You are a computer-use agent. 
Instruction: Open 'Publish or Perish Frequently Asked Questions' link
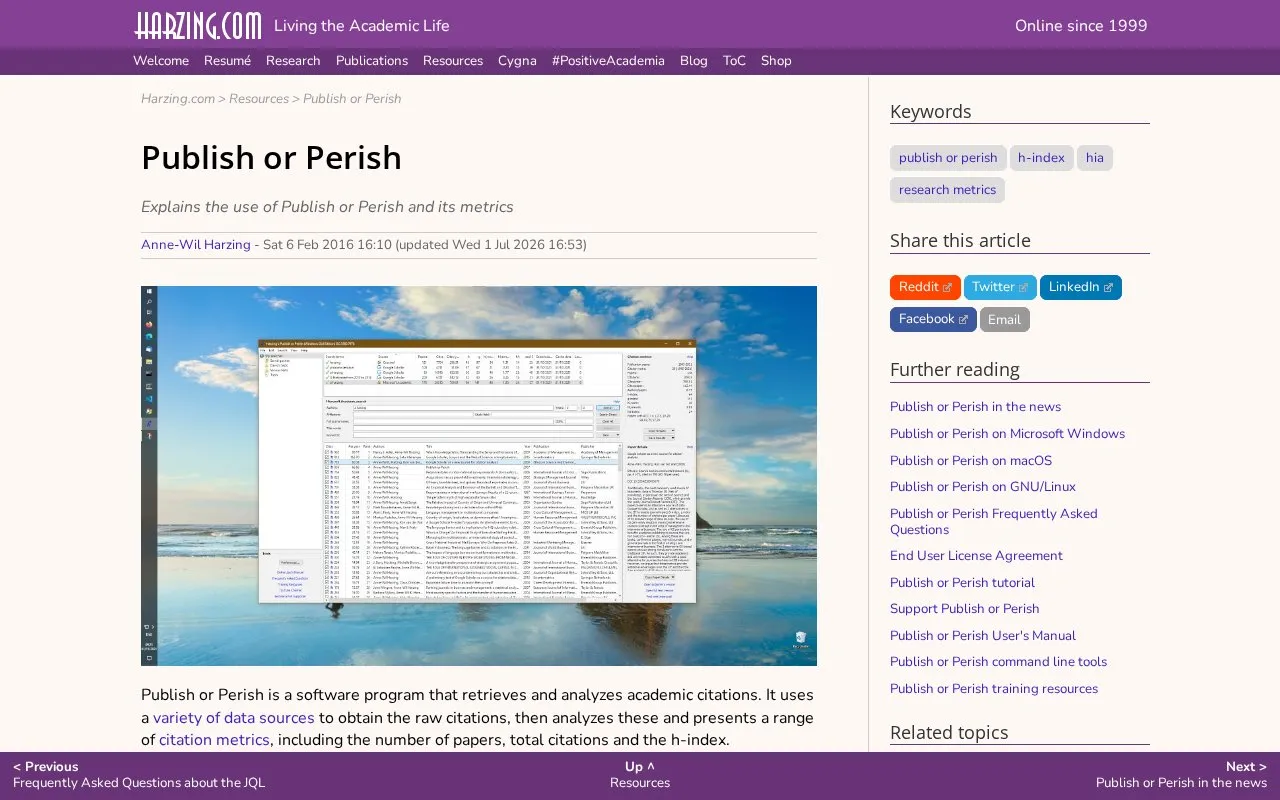994,522
